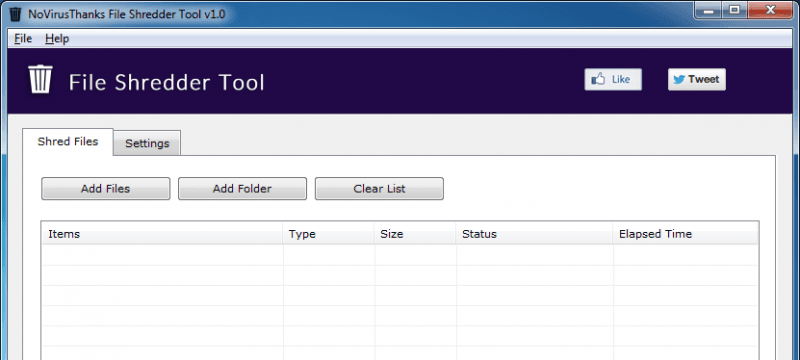Image resolution: width=800 pixels, height=360 pixels.
Task: Click the title bar trash can icon
Action: (16, 14)
